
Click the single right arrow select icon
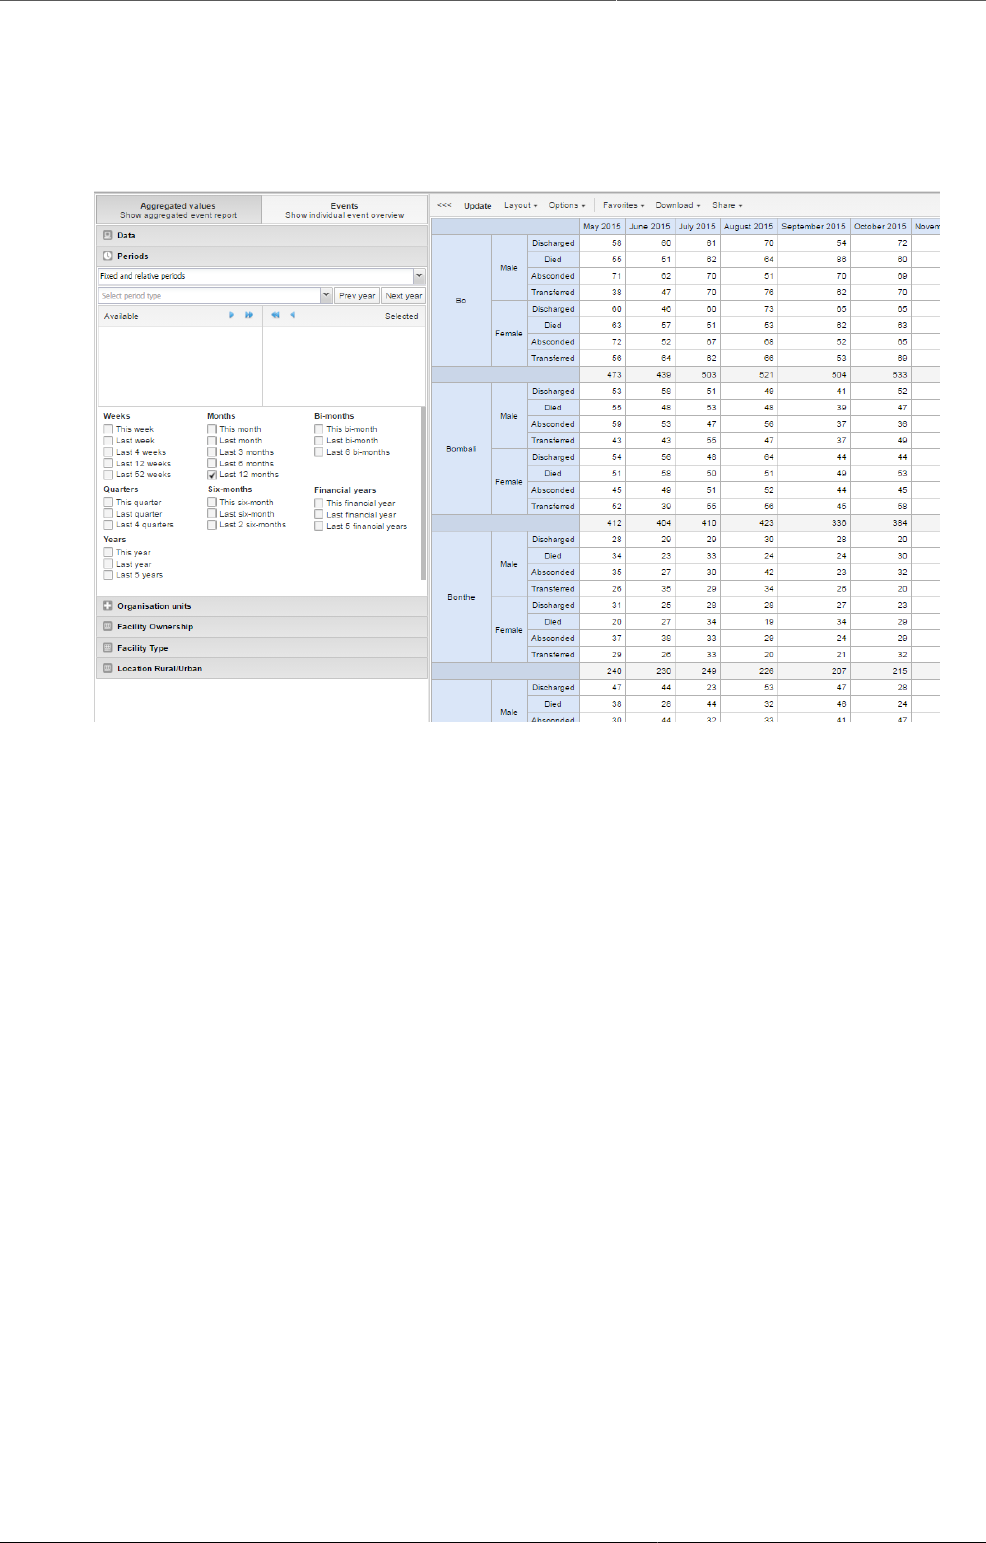click(232, 315)
